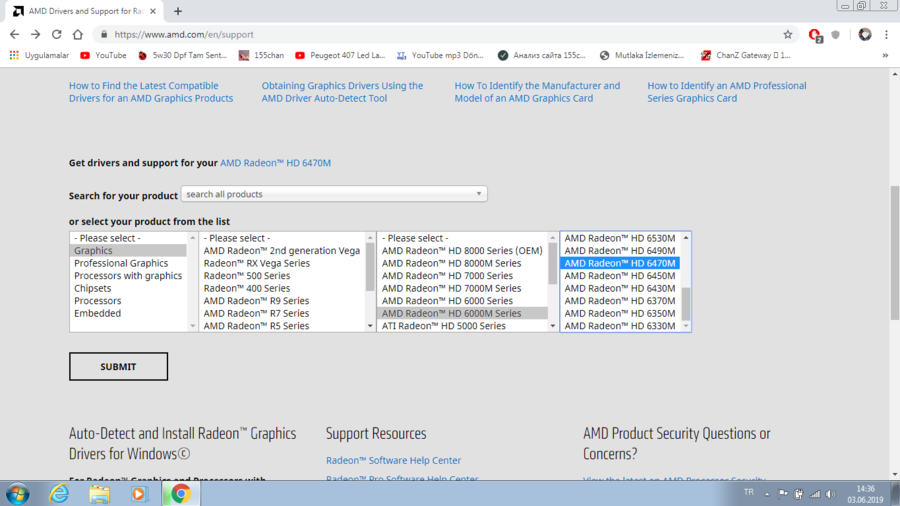900x506 pixels.
Task: Select ATI Radeon HD 5000 Series
Action: (x=463, y=326)
